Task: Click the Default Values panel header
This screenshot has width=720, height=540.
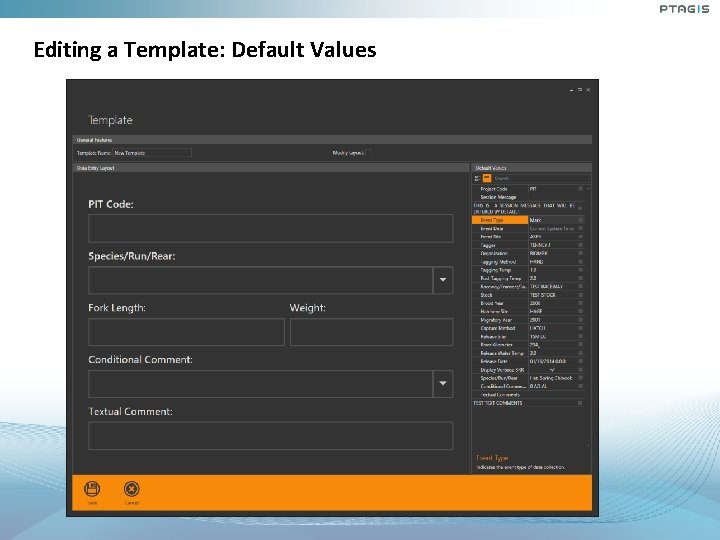Action: click(x=531, y=168)
